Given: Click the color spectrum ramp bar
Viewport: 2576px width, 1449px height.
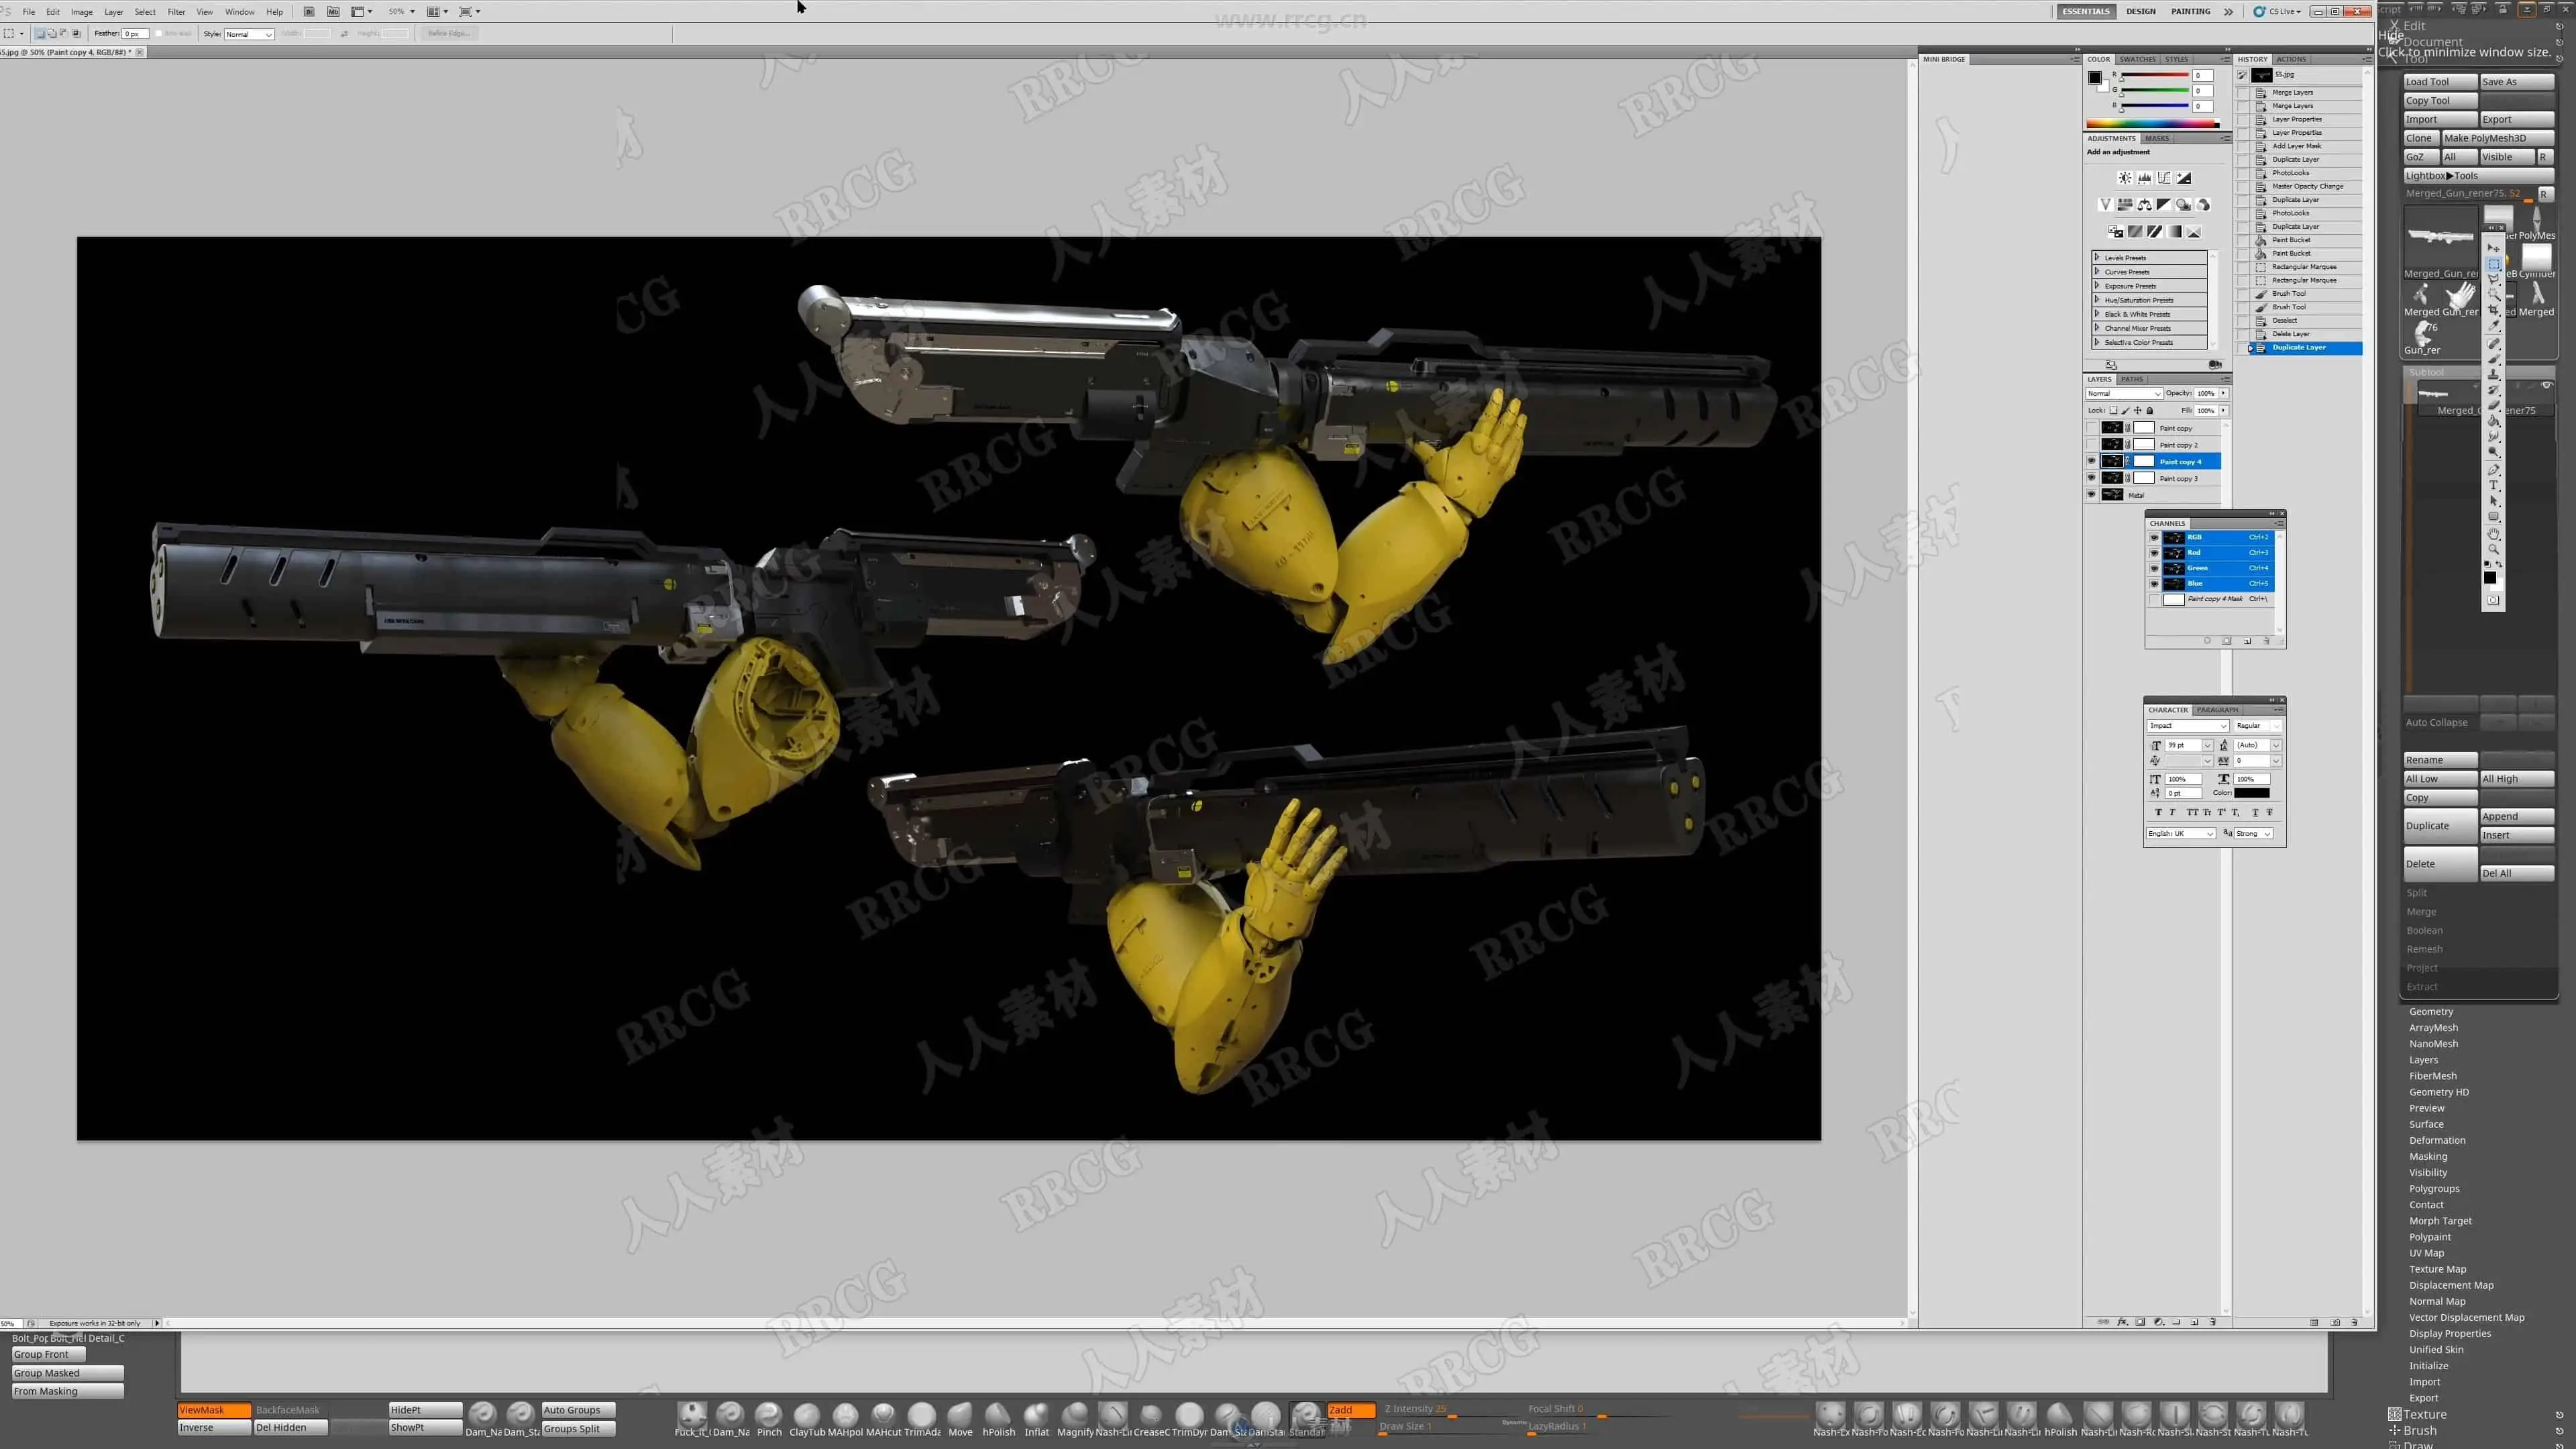Looking at the screenshot, I should click(x=2152, y=124).
